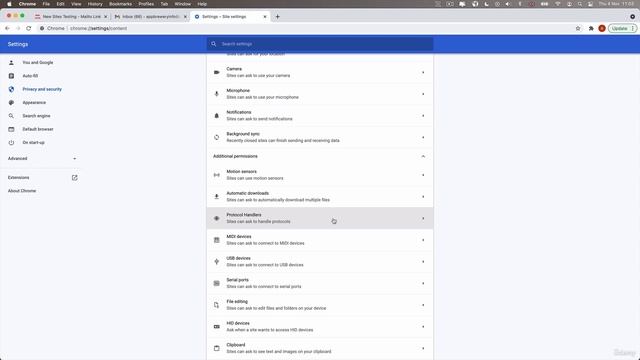Click in the Search settings field

(320, 44)
